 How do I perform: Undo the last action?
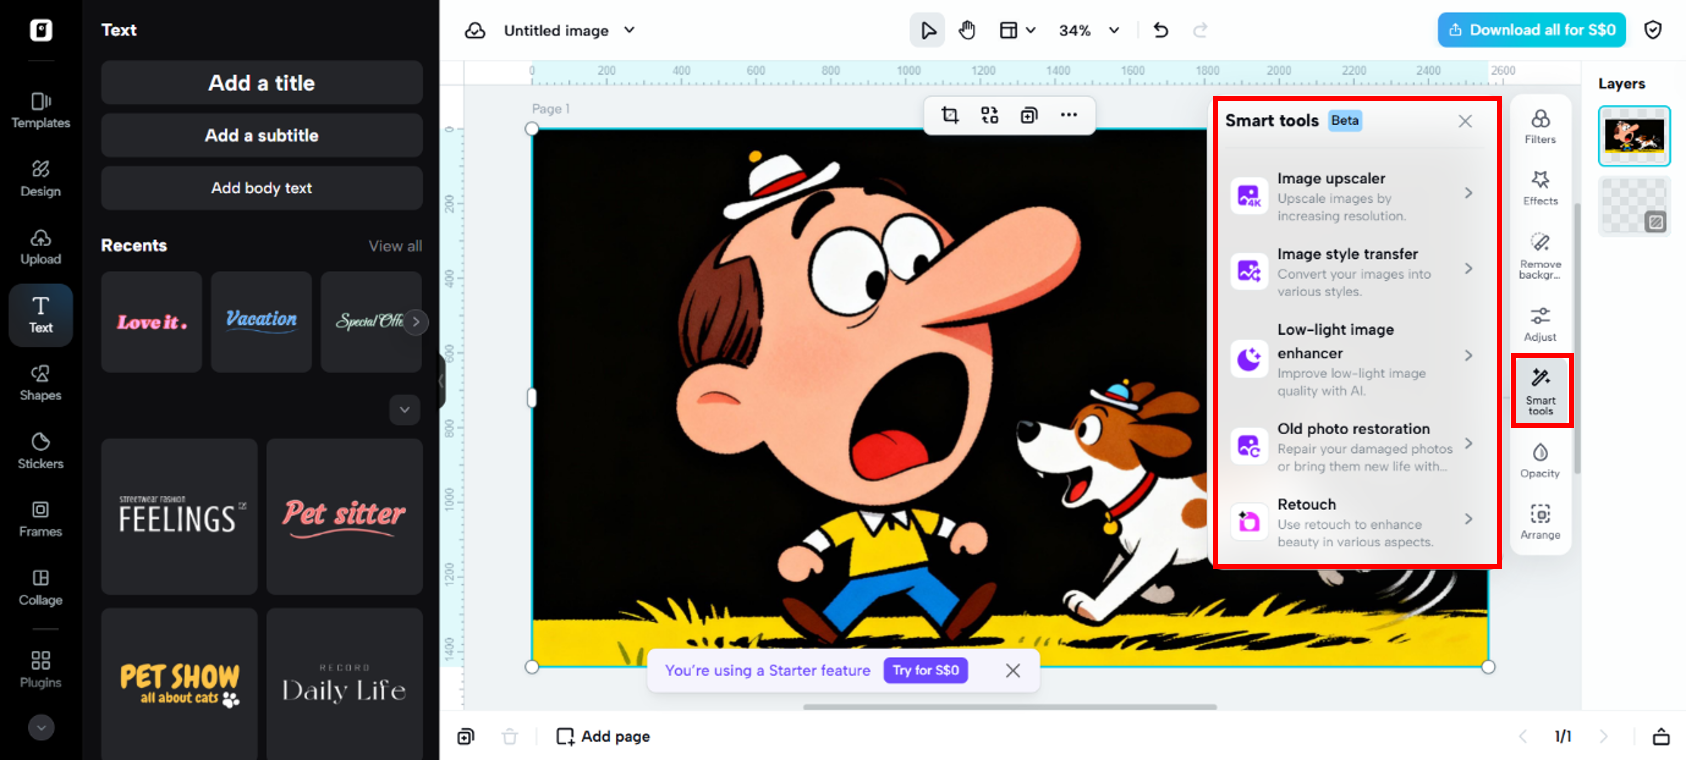click(x=1161, y=31)
